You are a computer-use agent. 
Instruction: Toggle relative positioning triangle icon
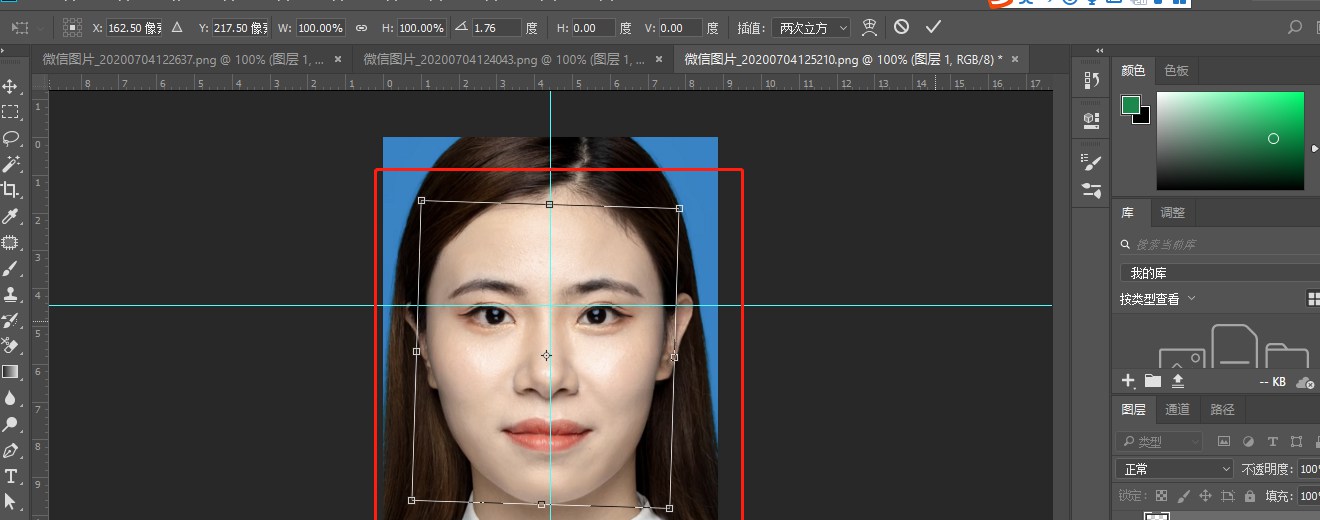point(177,27)
